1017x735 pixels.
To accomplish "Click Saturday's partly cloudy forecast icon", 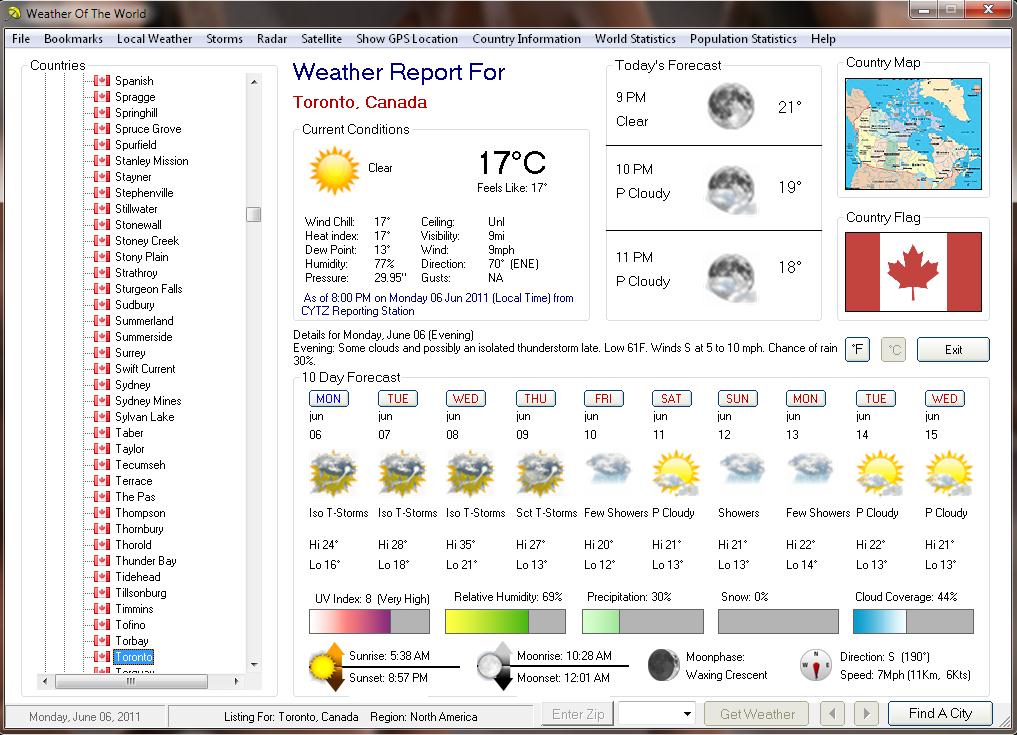I will (x=674, y=471).
